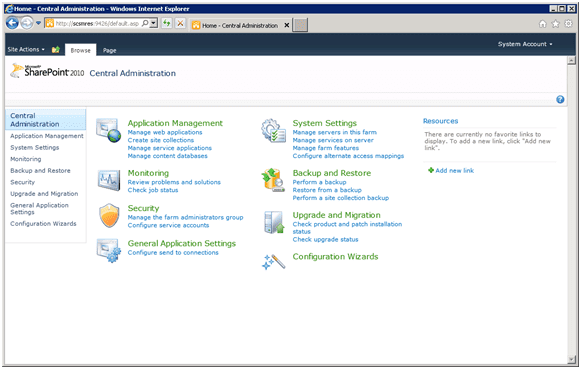Select Backup and Restore in left navigation

click(40, 170)
